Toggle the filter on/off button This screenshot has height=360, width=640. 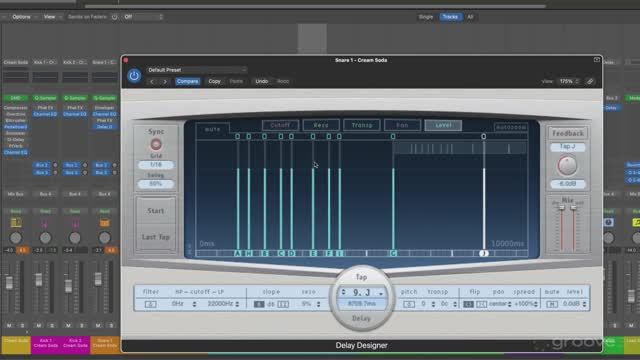[x=150, y=304]
